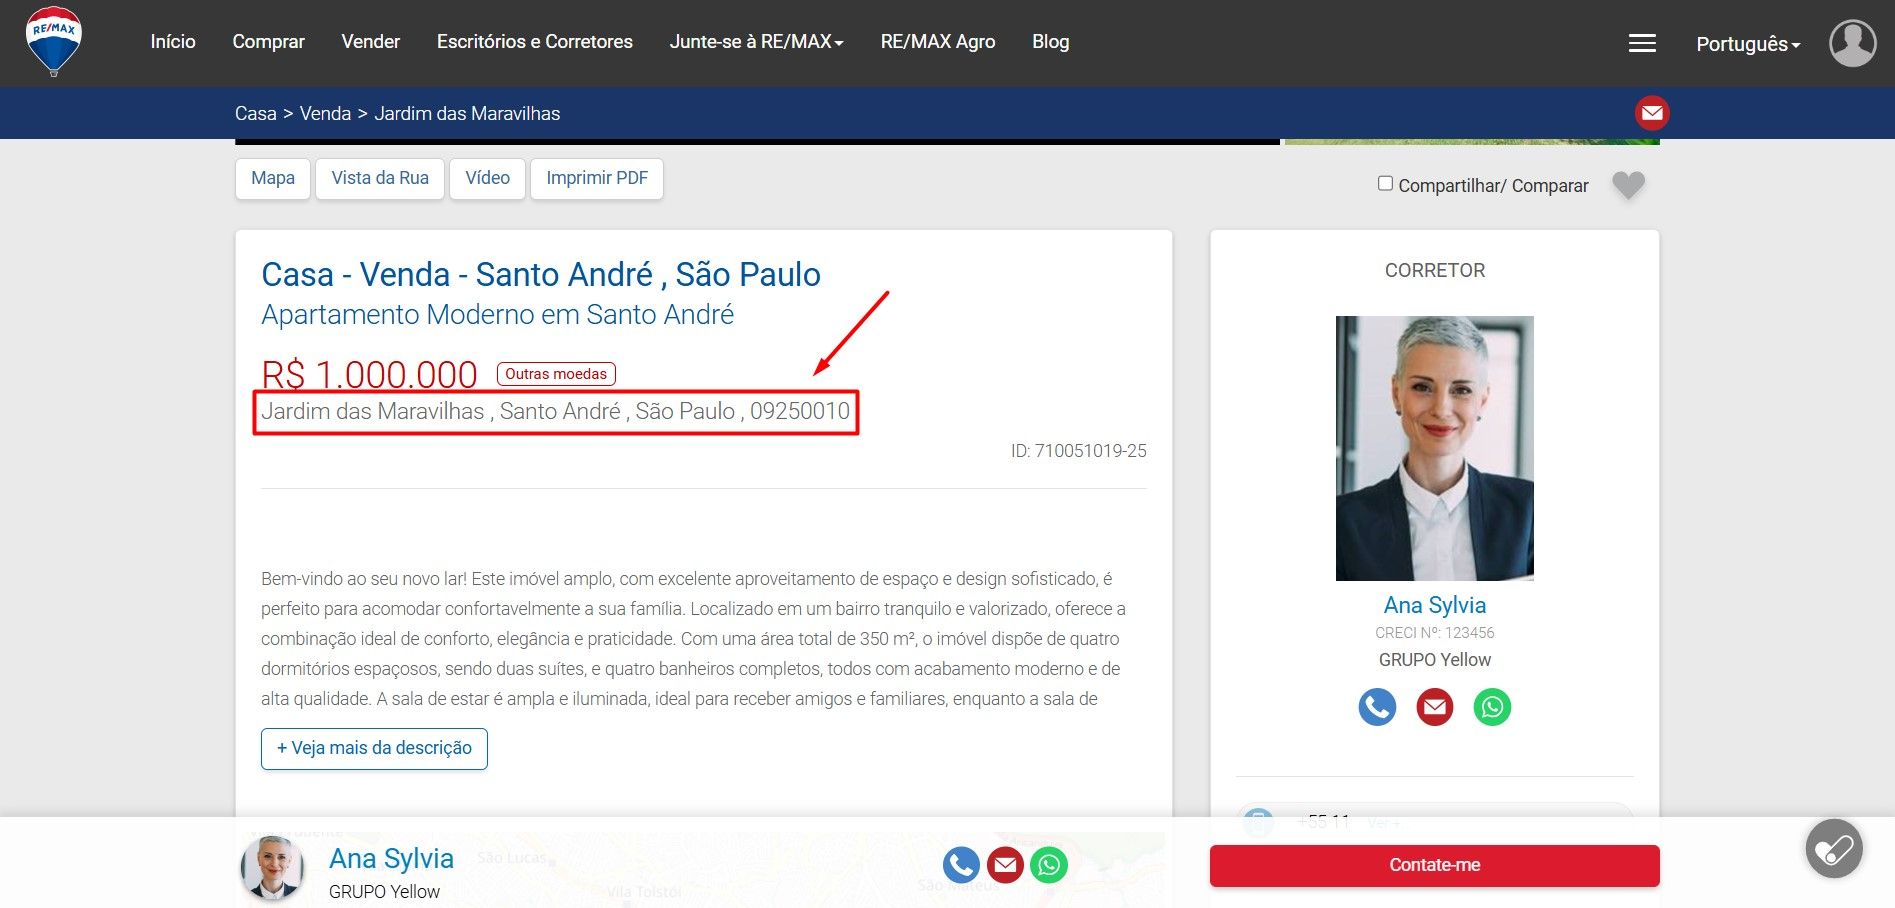Email the broker via red mail icon in Corretor card
The width and height of the screenshot is (1895, 908).
pyautogui.click(x=1435, y=707)
